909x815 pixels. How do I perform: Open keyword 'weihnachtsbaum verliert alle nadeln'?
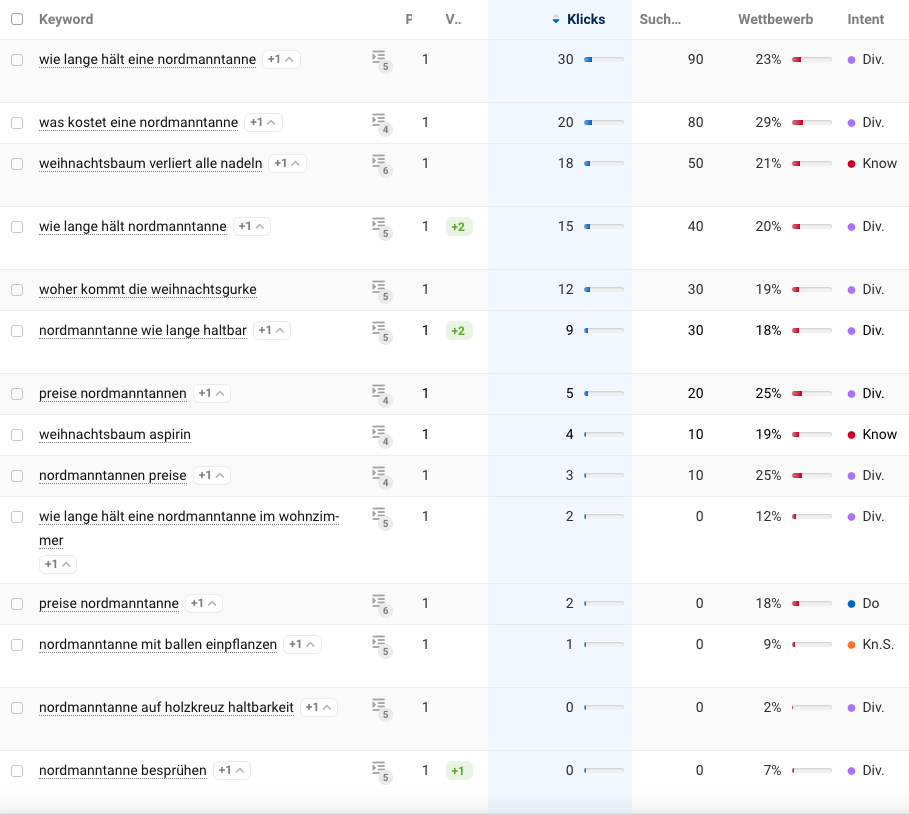(x=150, y=164)
